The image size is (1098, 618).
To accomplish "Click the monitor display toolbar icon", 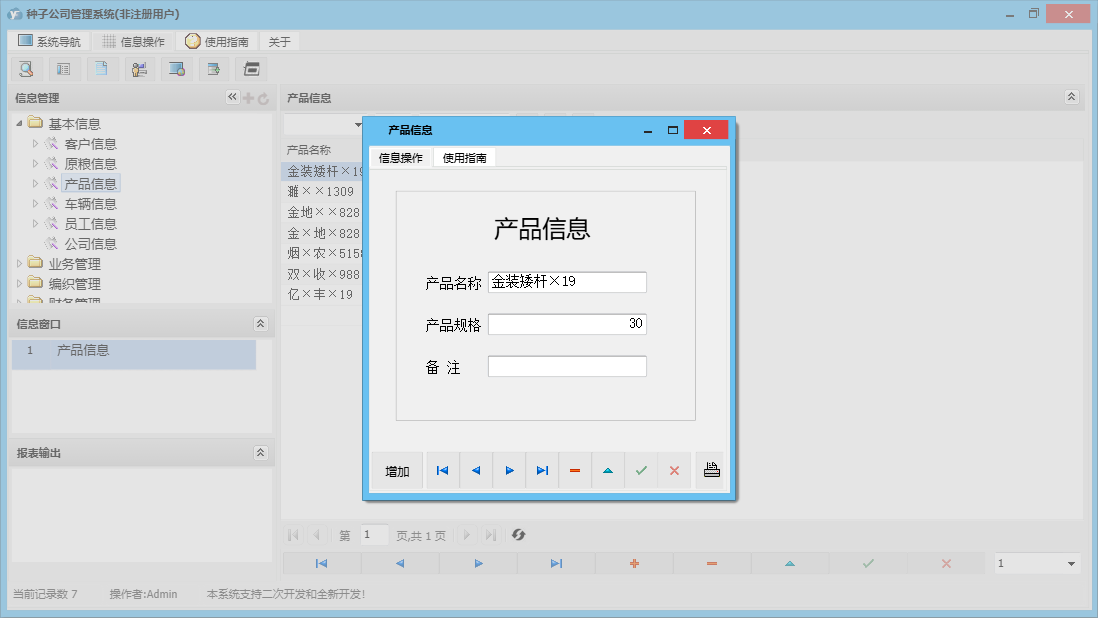I will [x=177, y=68].
